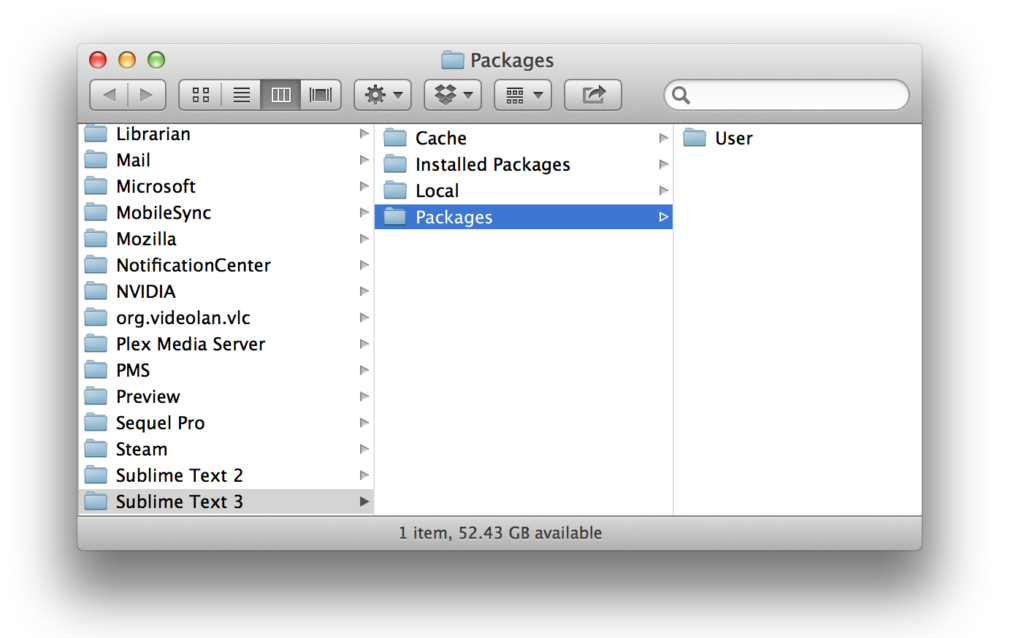Screen dimensions: 1024x638
Task: Open the Installed Packages folder
Action: [492, 165]
